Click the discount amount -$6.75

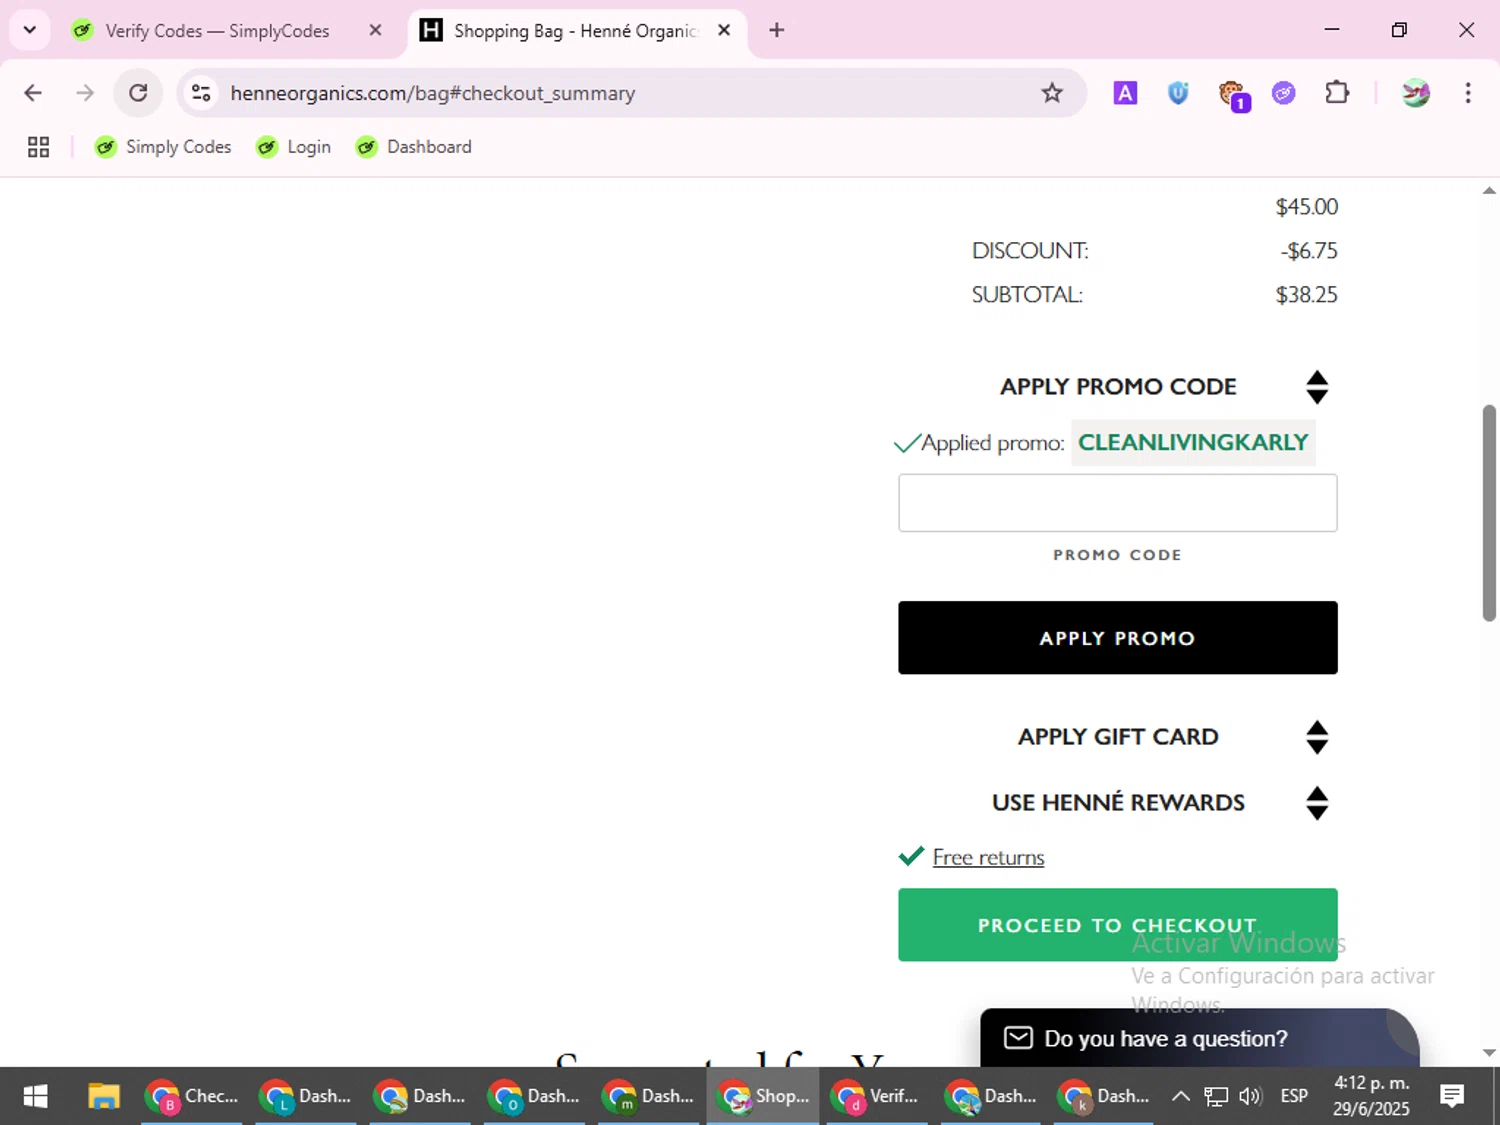pos(1309,250)
